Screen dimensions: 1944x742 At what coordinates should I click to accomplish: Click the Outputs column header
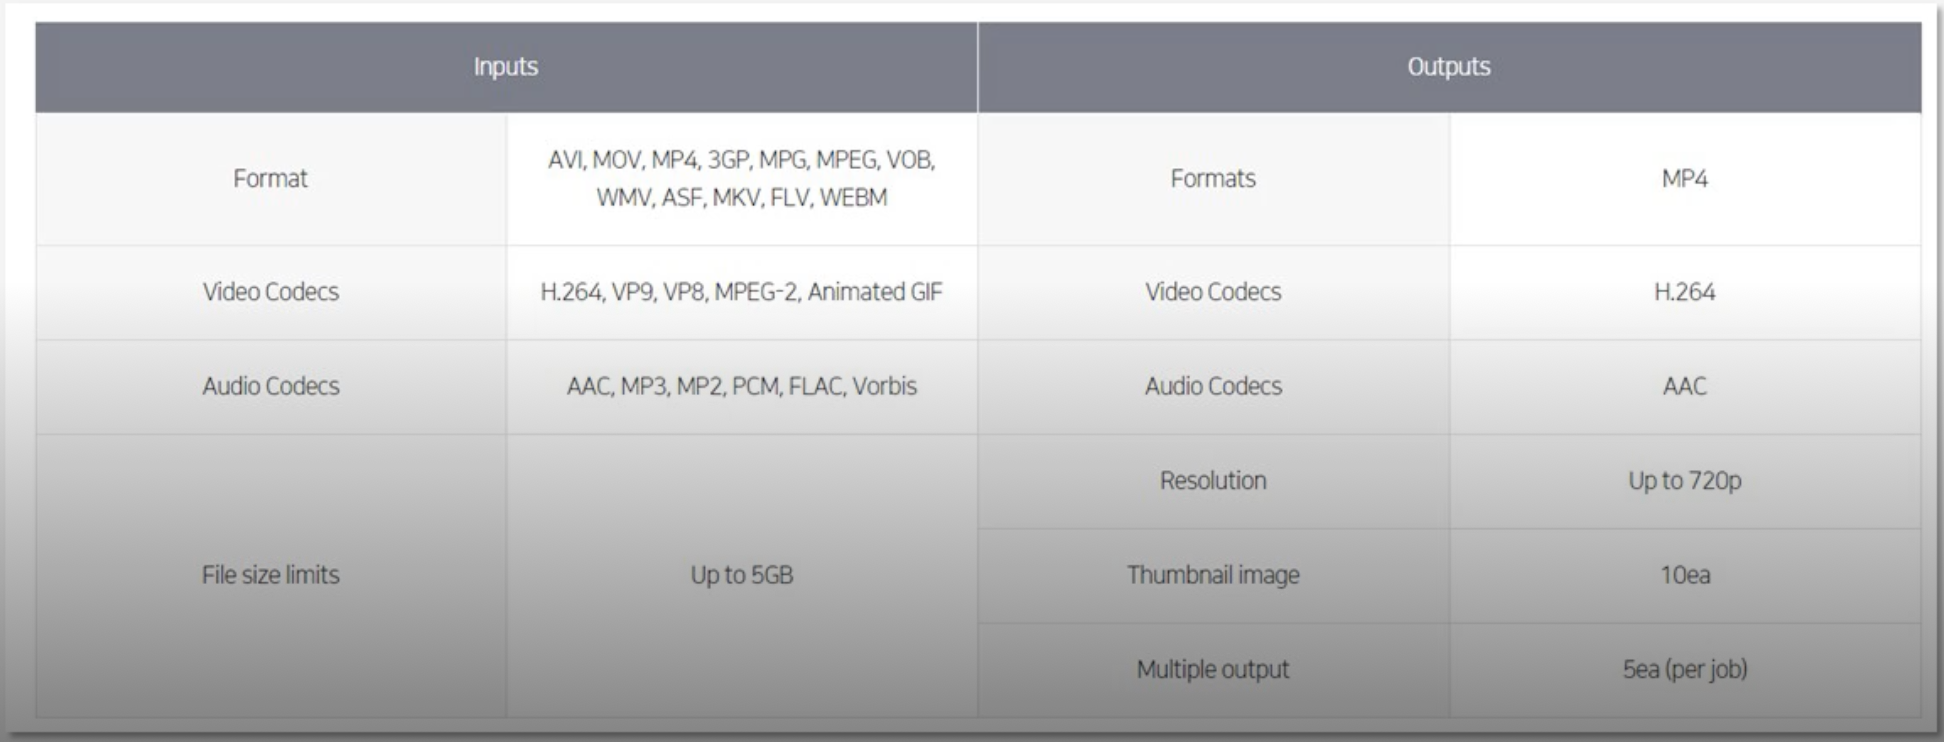point(1449,67)
